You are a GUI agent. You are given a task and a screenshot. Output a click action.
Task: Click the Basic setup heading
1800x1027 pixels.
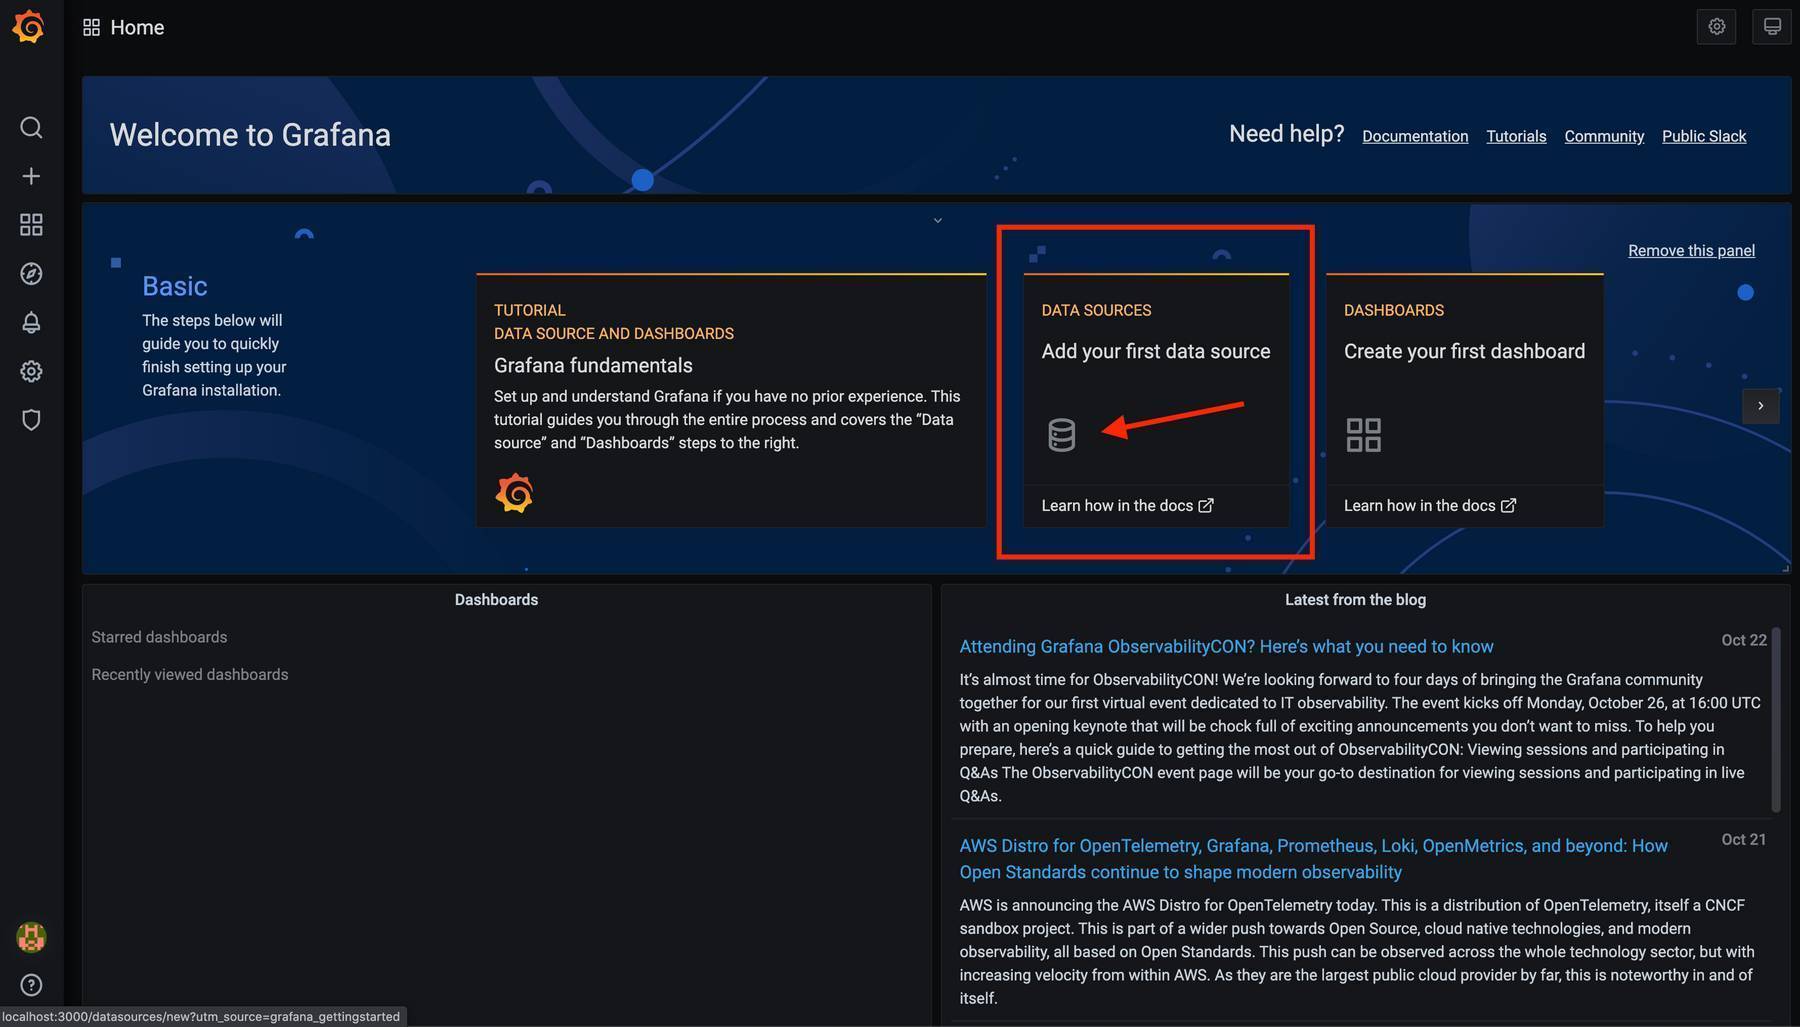tap(175, 286)
